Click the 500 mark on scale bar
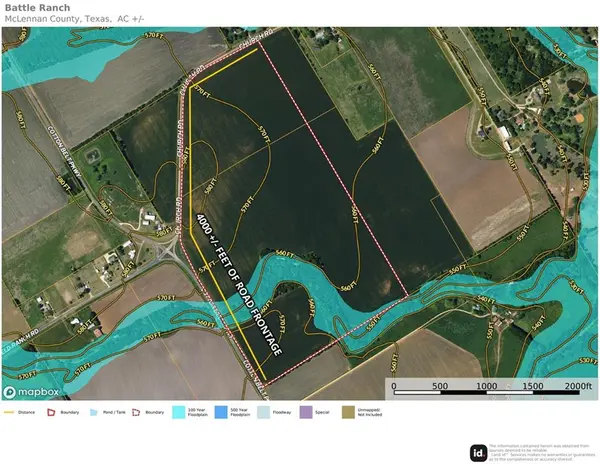 tap(440, 386)
